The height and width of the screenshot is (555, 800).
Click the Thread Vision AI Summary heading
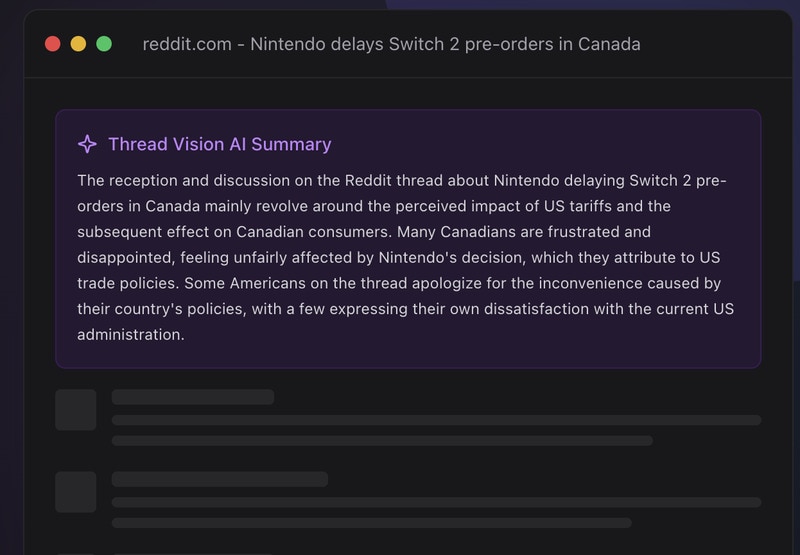(219, 144)
